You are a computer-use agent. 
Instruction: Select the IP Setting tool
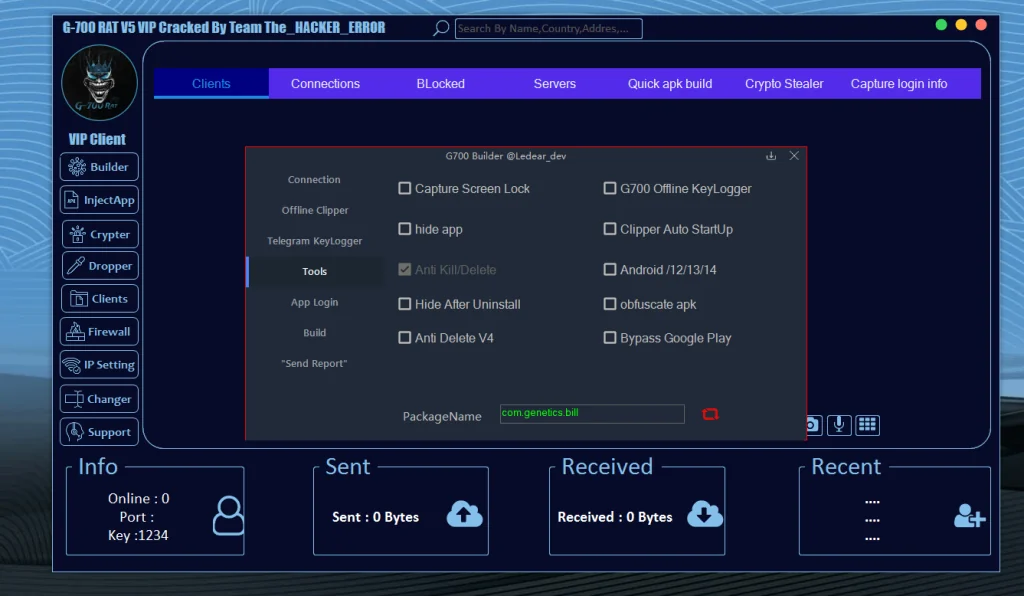[x=98, y=364]
